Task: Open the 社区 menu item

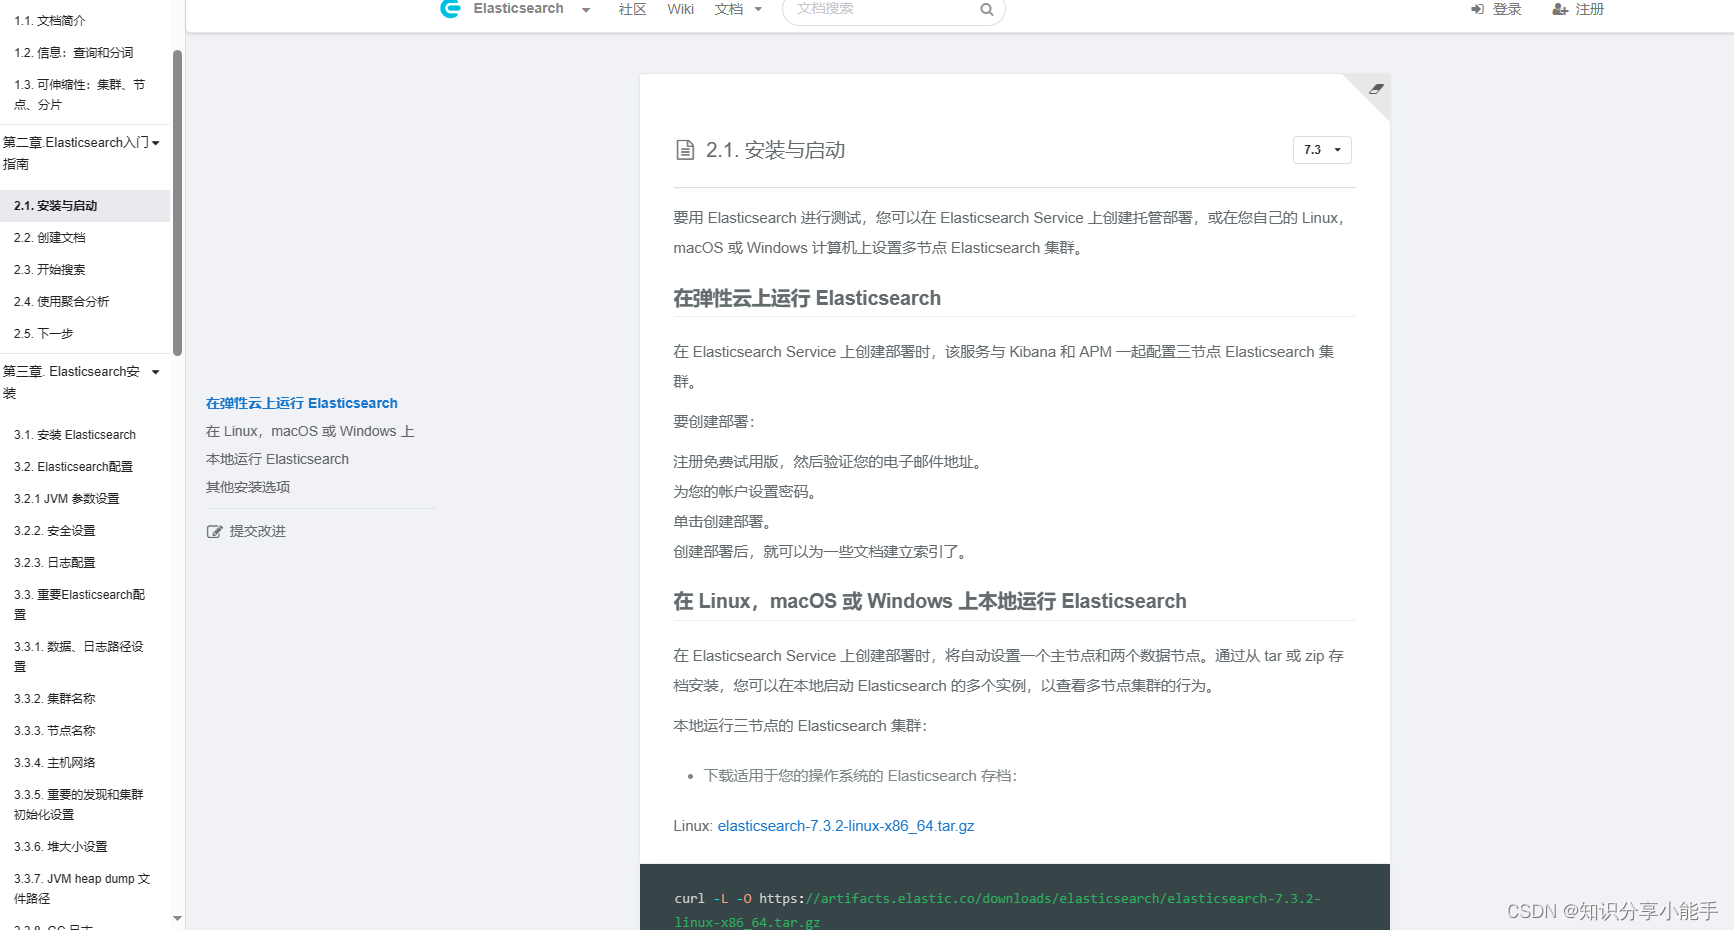Action: click(632, 9)
